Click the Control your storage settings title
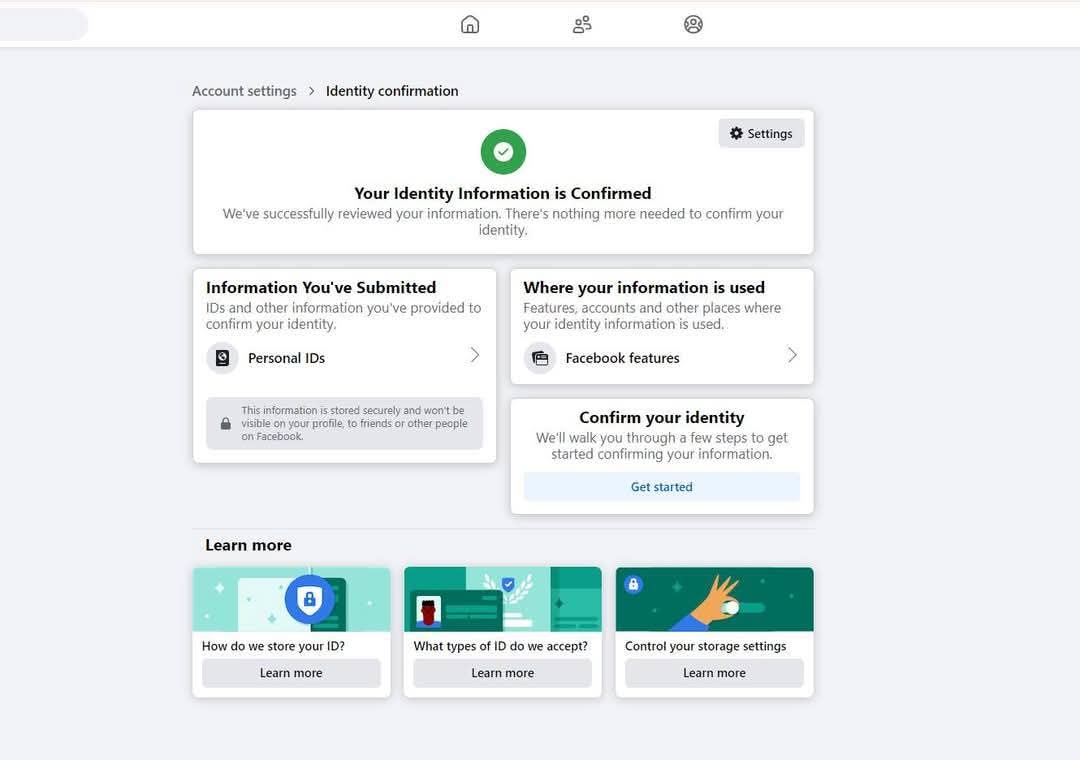Image resolution: width=1080 pixels, height=760 pixels. tap(705, 646)
